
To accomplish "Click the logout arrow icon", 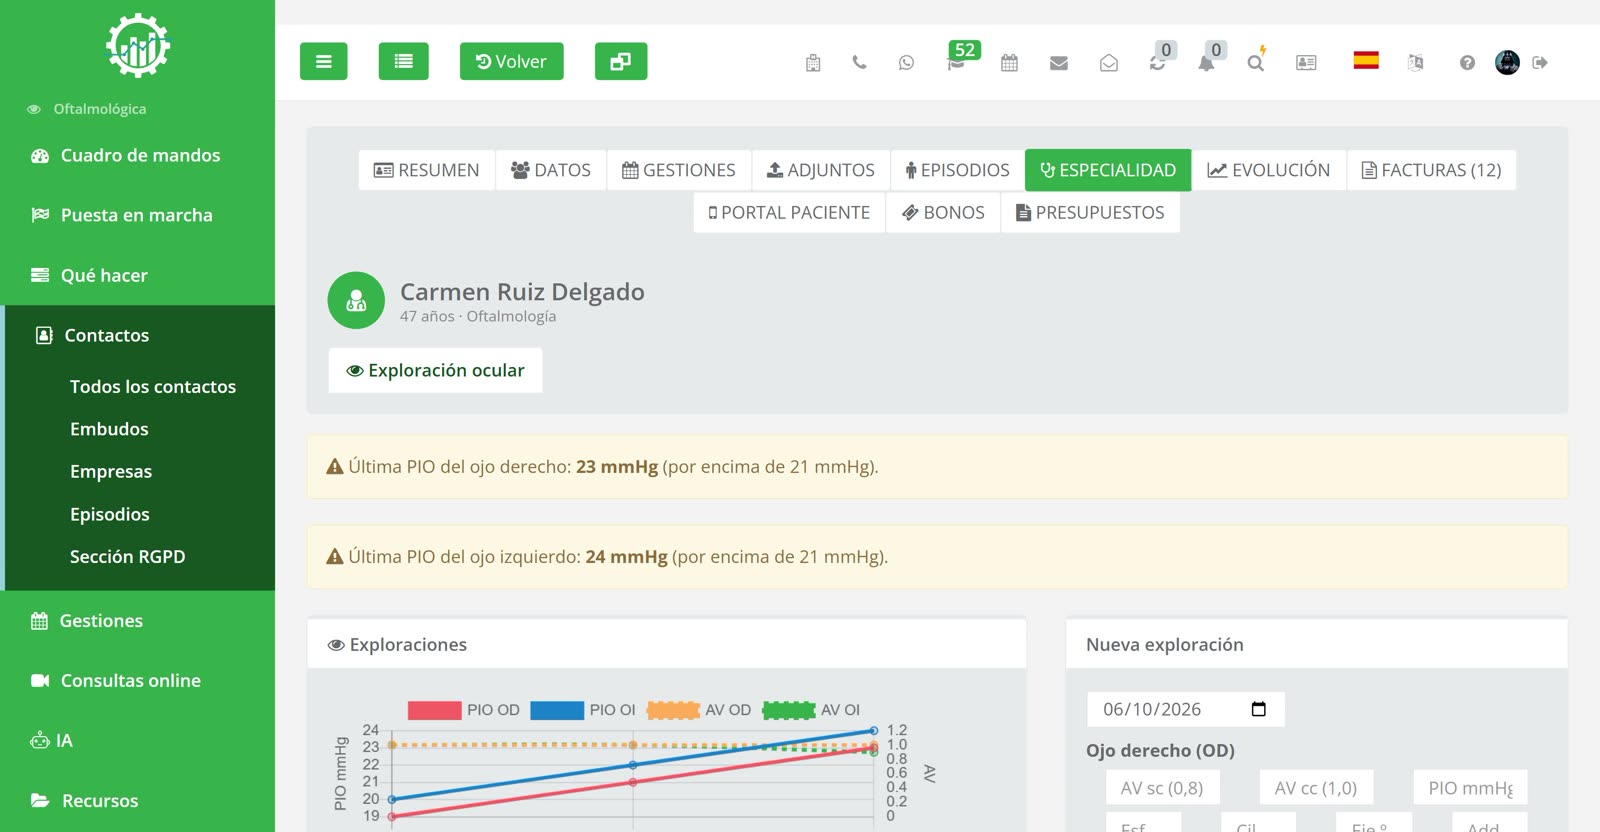I will point(1540,62).
